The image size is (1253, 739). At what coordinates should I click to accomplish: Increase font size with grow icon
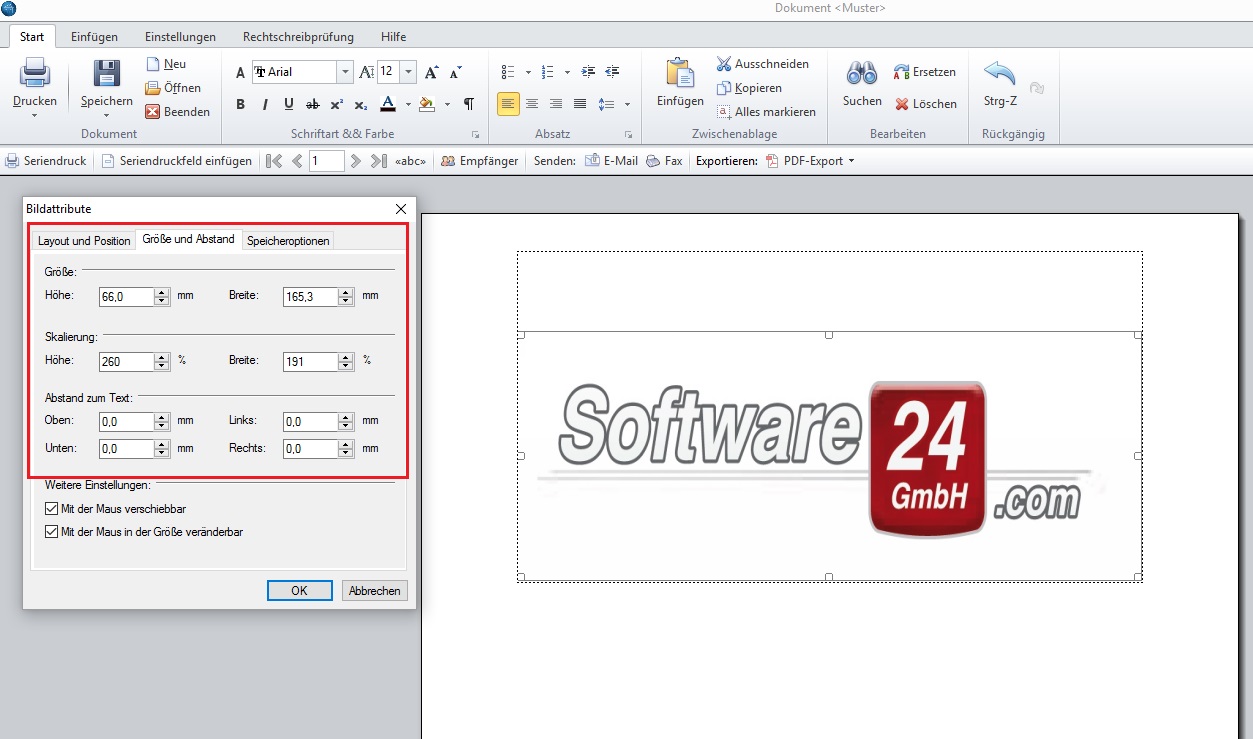(x=431, y=72)
